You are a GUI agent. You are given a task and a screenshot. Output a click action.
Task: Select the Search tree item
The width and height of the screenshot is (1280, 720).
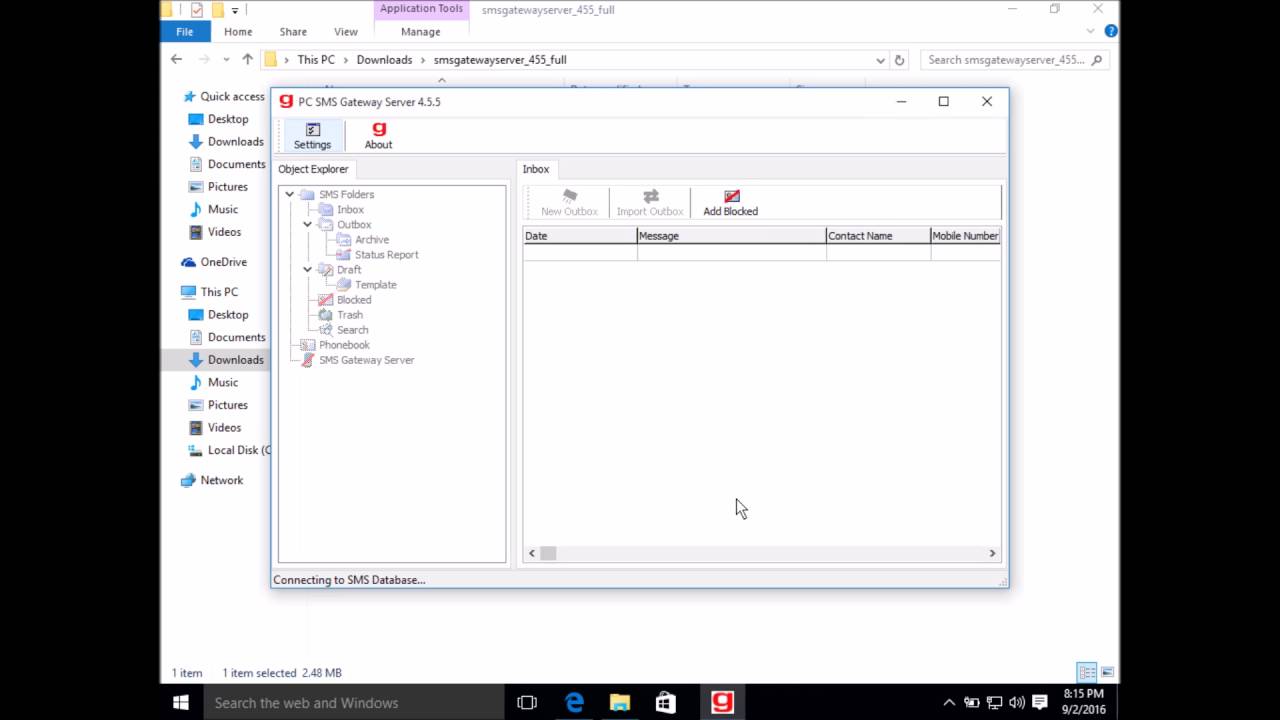point(352,330)
